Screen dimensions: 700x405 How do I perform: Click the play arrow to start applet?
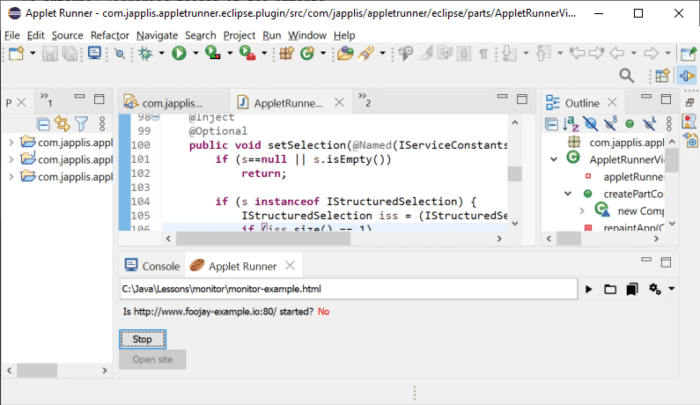[589, 289]
